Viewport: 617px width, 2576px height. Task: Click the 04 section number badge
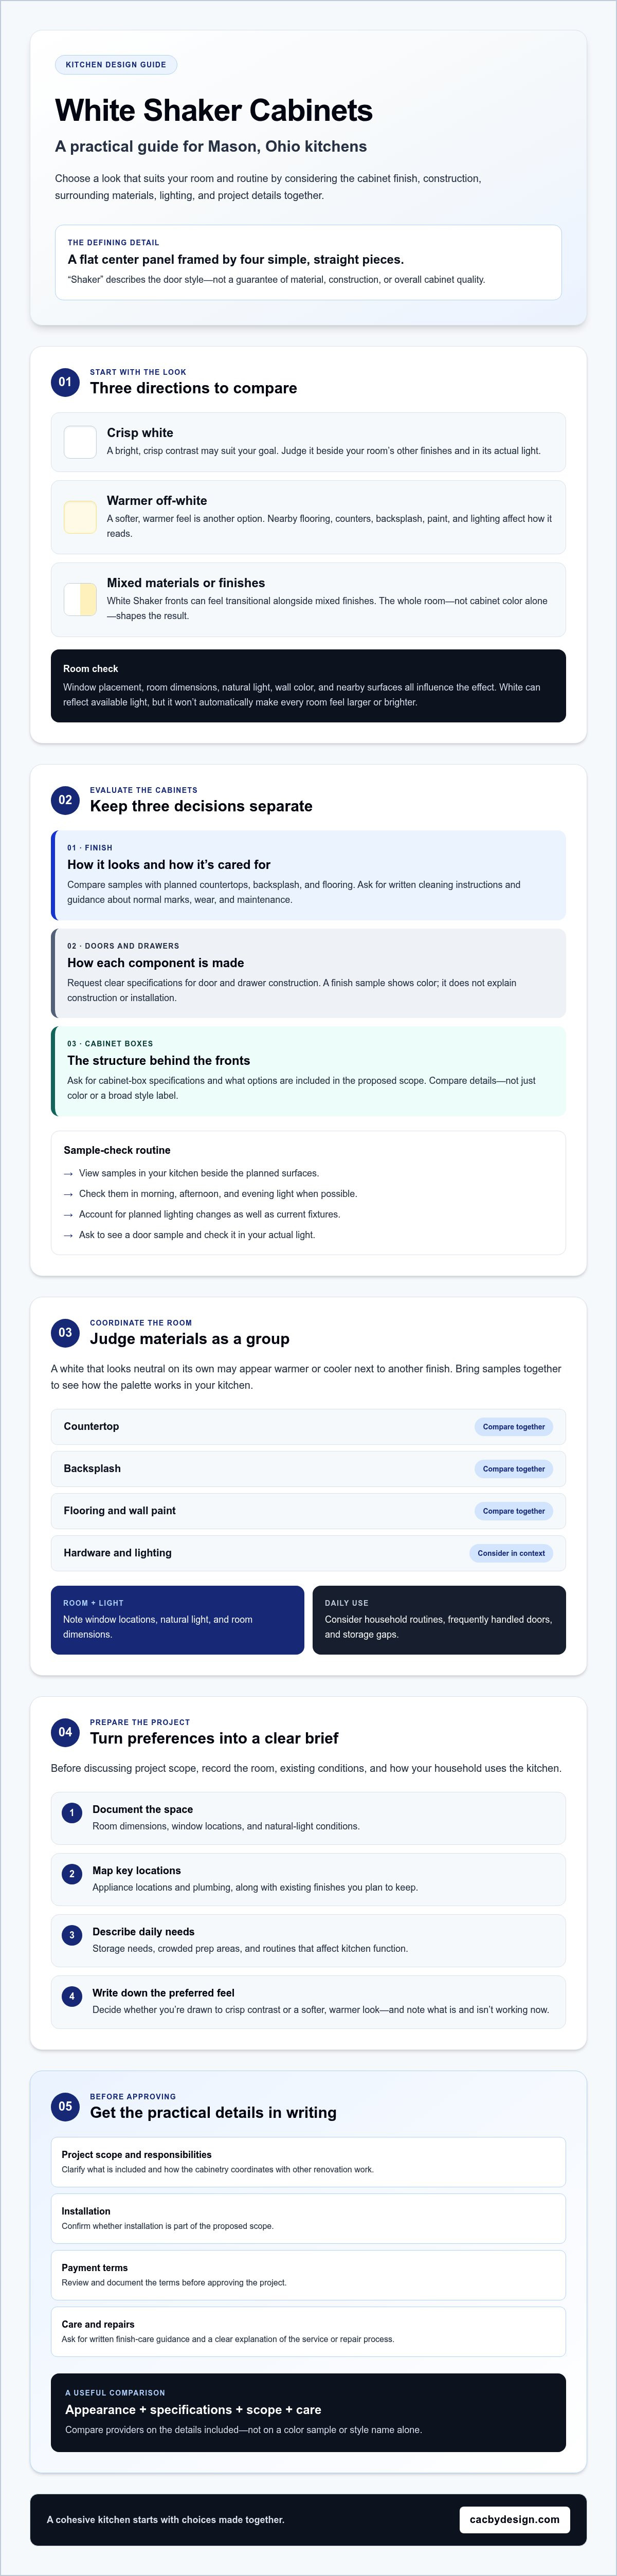pyautogui.click(x=65, y=1731)
